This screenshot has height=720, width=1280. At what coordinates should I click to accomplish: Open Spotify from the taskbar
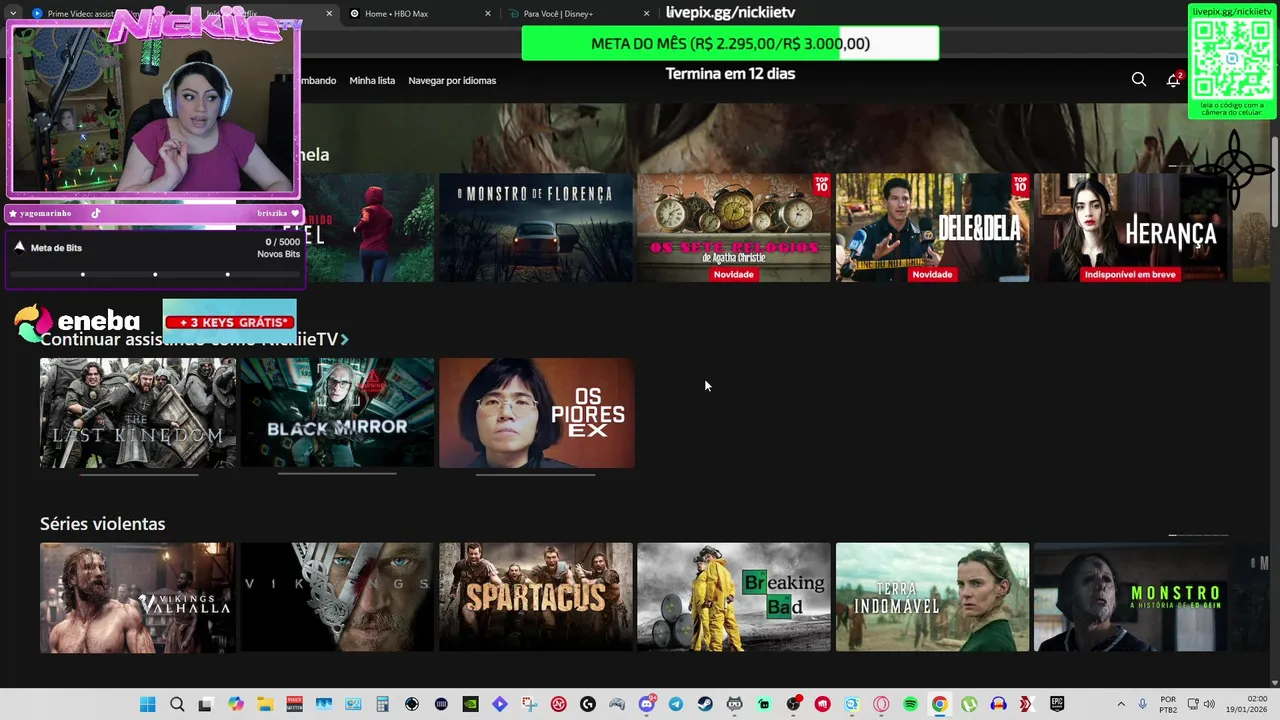[x=910, y=704]
